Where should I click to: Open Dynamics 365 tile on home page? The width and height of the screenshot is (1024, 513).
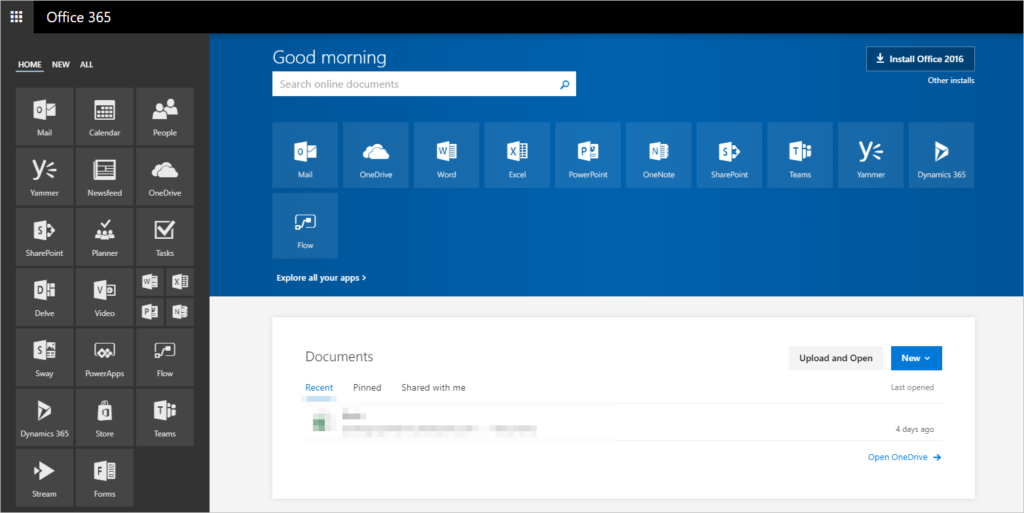click(x=941, y=155)
